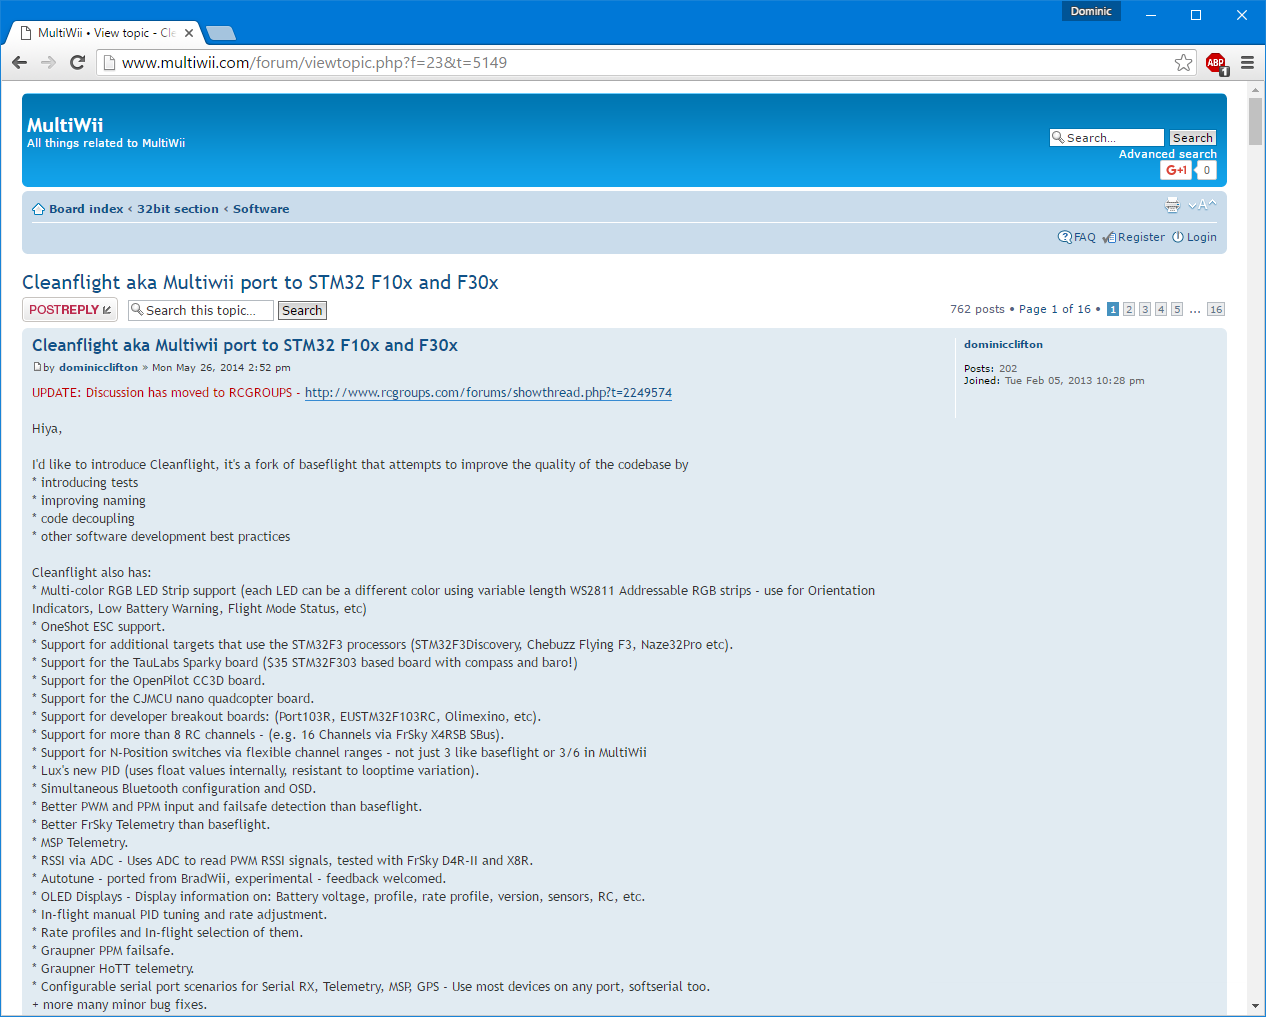Click the MultiWii site title
This screenshot has height=1017, width=1266.
(x=65, y=125)
